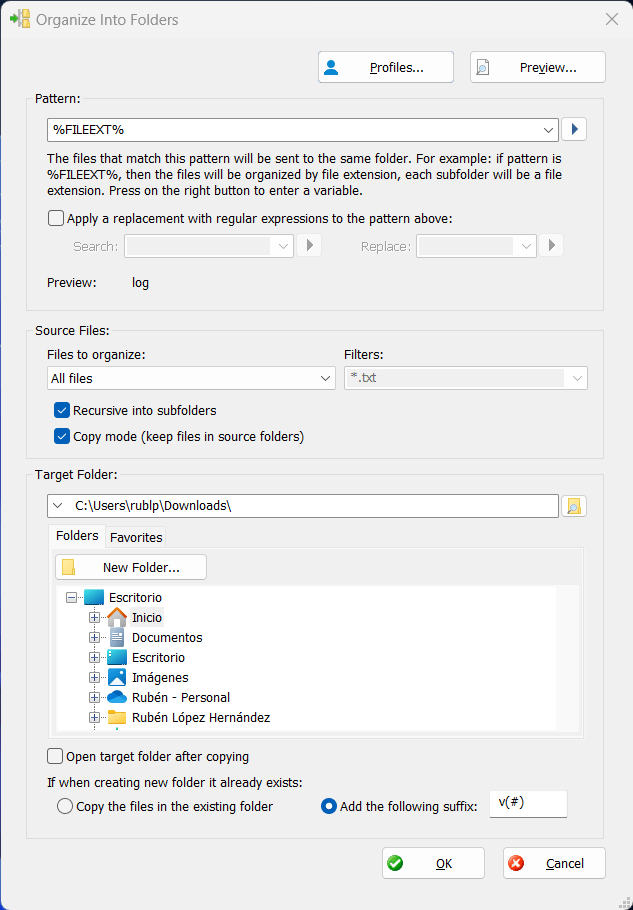The height and width of the screenshot is (910, 633).
Task: Click the suffix input showing v(#)
Action: coord(528,803)
